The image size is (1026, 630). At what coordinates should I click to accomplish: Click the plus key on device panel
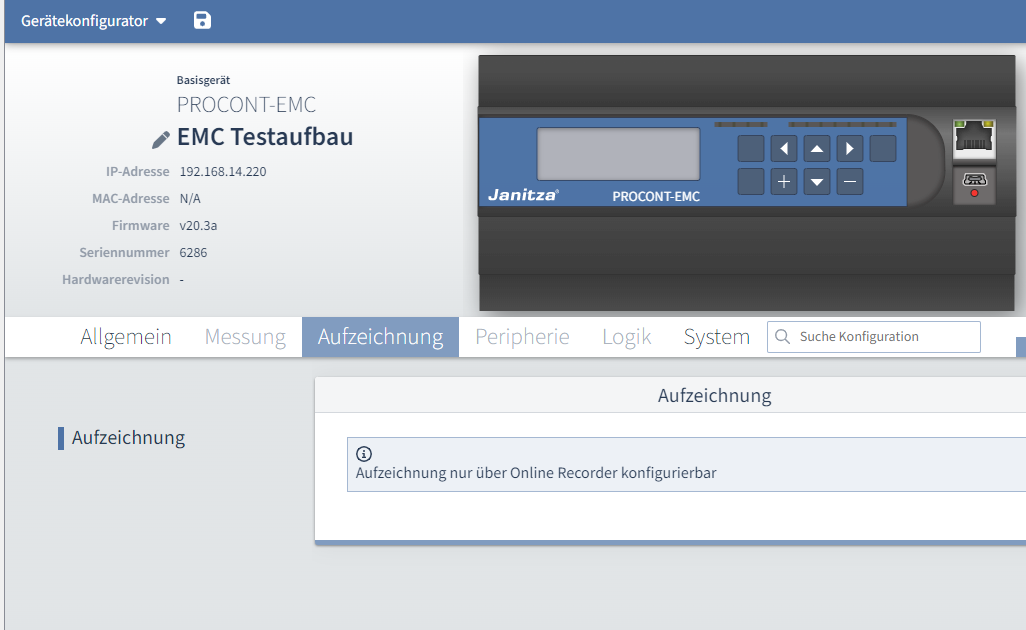(783, 182)
